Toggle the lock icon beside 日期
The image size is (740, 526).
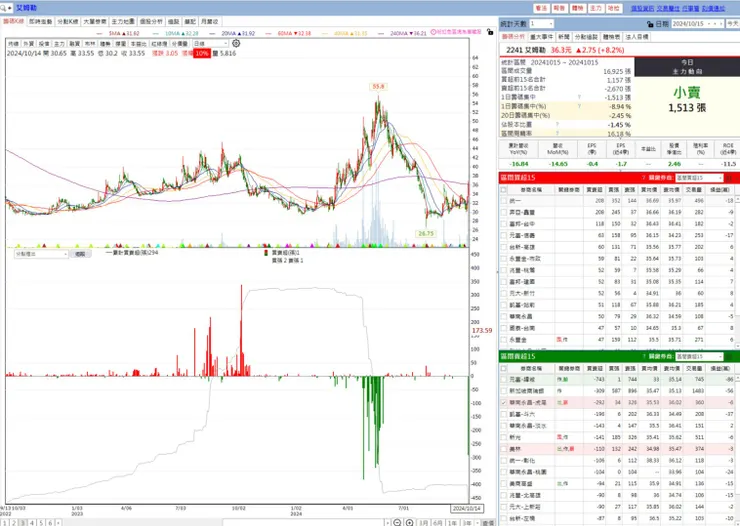point(650,24)
